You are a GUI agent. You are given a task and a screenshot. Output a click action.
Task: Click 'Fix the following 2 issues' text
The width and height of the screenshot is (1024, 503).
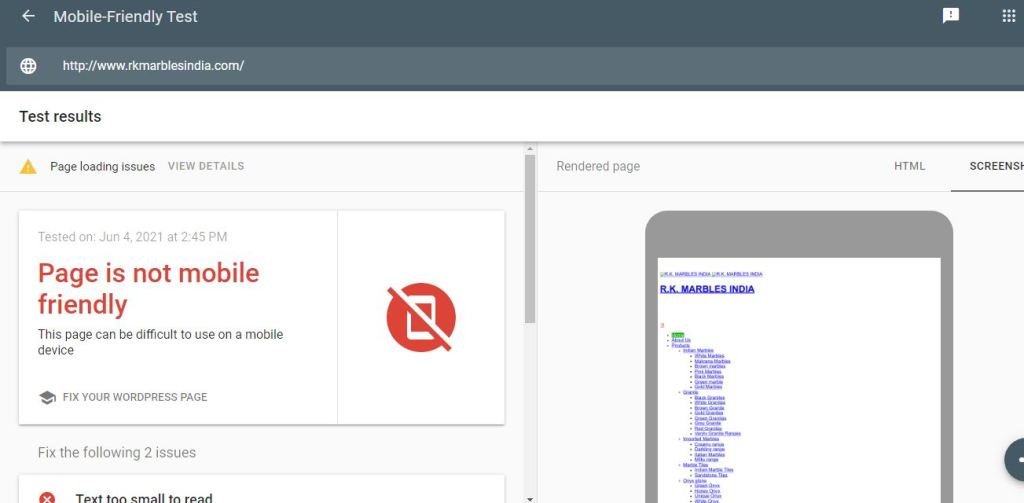pos(117,452)
